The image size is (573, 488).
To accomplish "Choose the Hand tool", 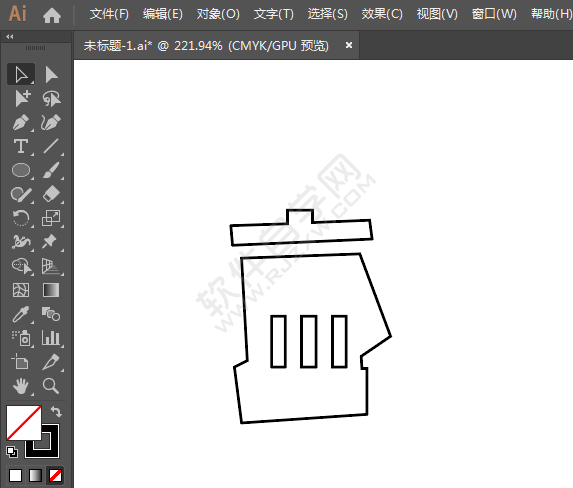I will coord(21,386).
